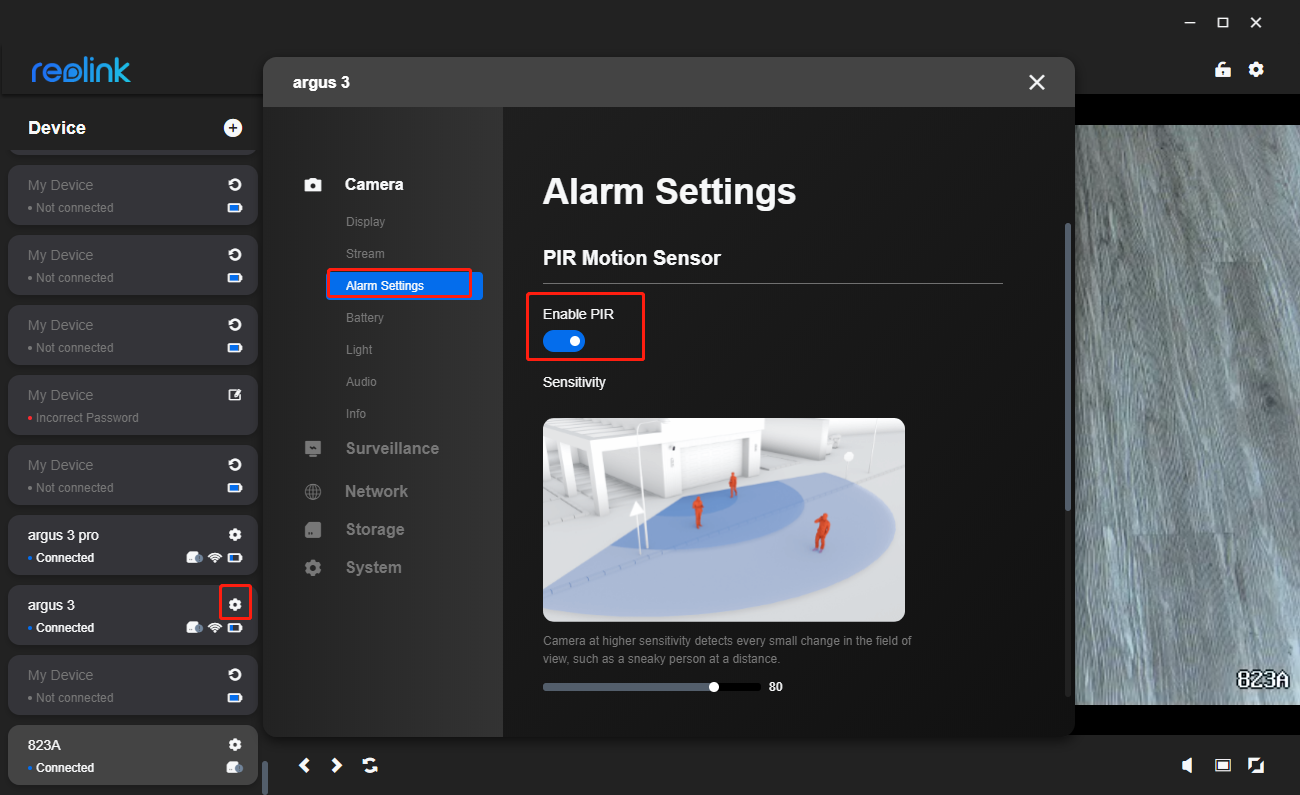Maximize the Reolink window
This screenshot has height=795, width=1300.
pyautogui.click(x=1223, y=22)
